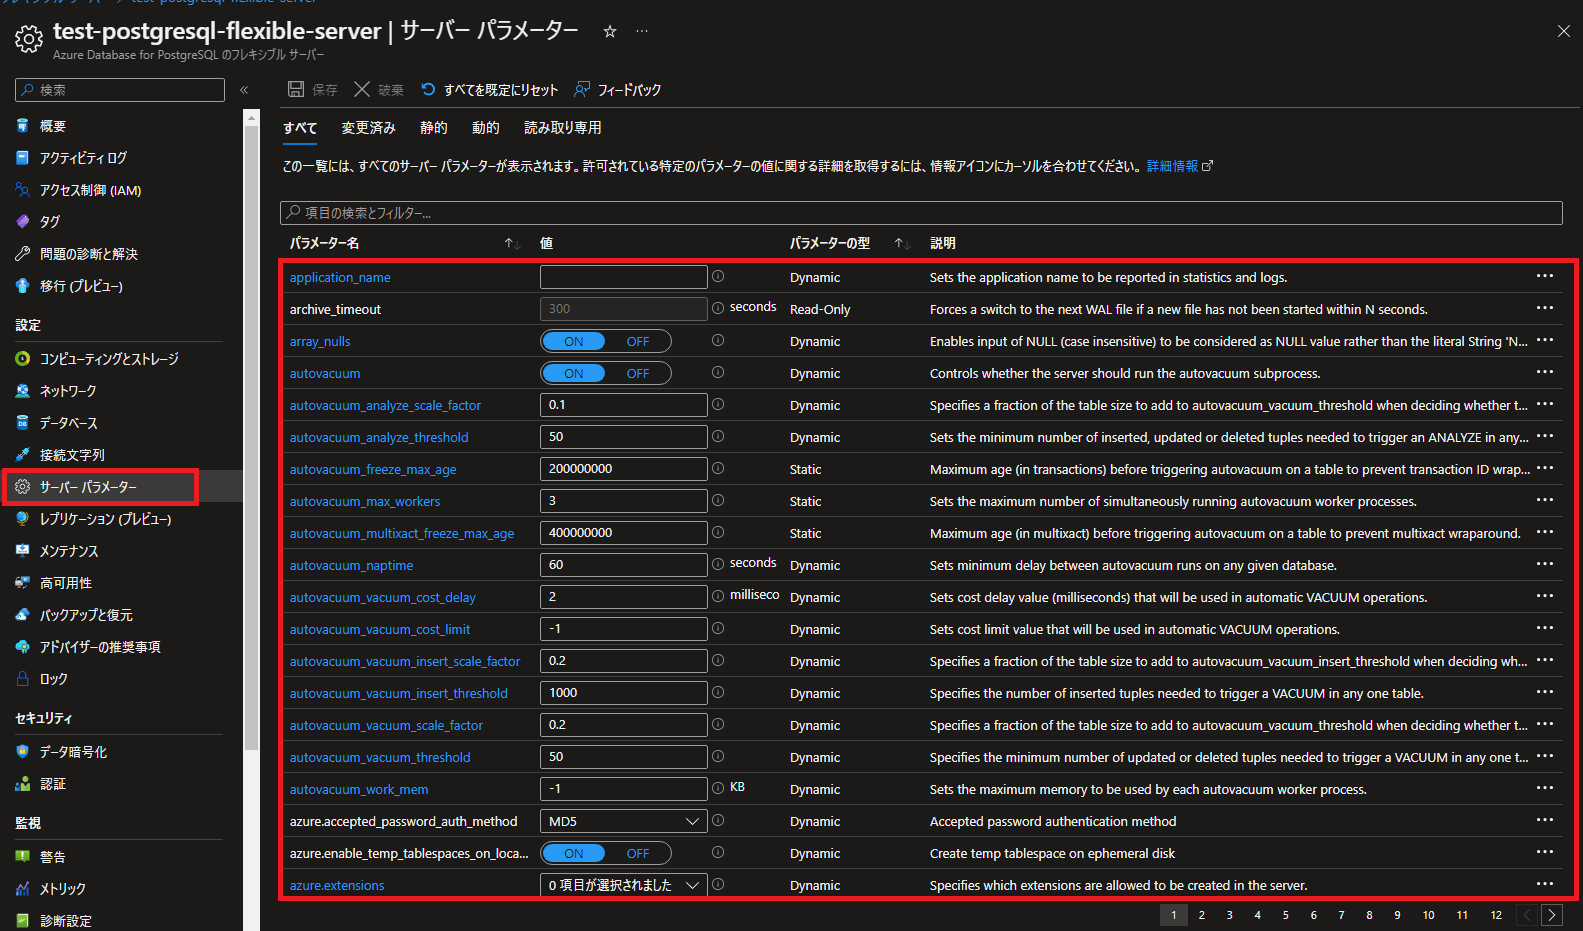This screenshot has height=931, width=1583.
Task: Click the ネットワーク sidebar icon
Action: tap(23, 391)
